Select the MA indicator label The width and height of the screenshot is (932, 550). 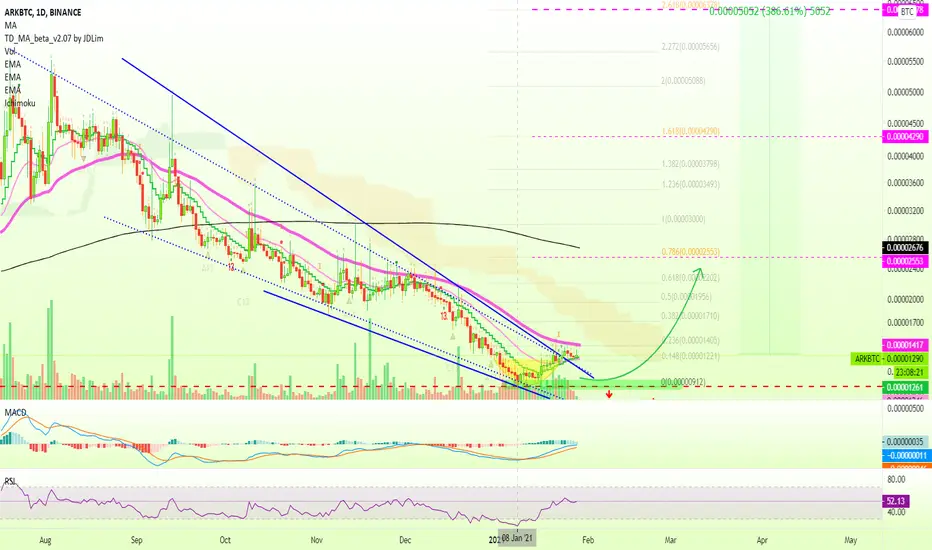11,25
